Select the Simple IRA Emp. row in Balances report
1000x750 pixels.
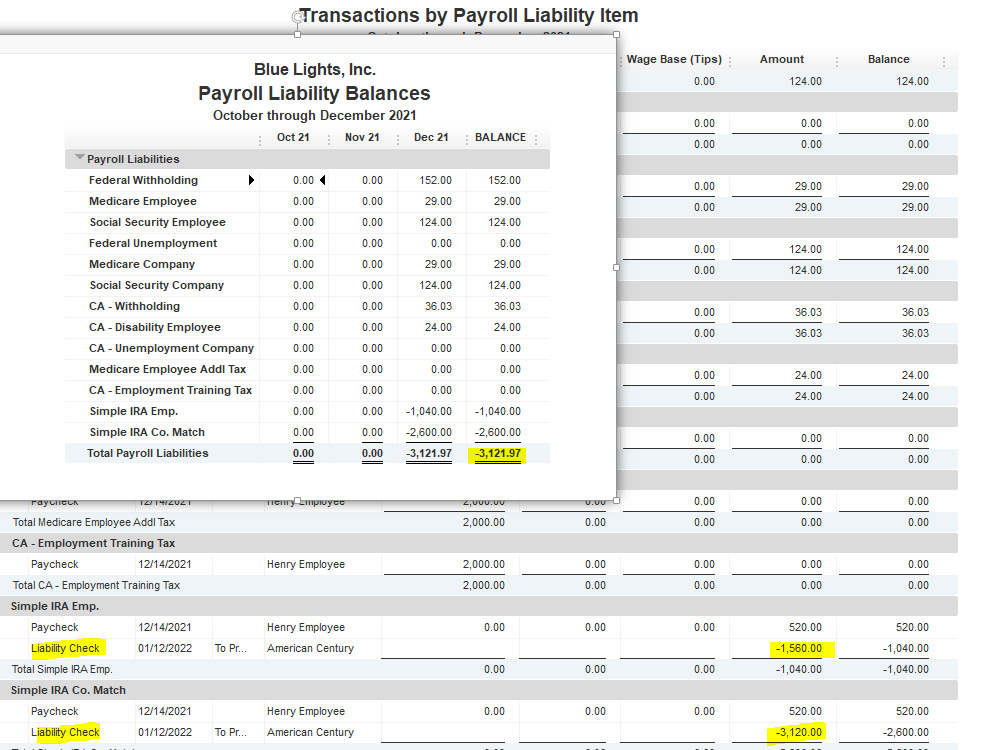134,411
